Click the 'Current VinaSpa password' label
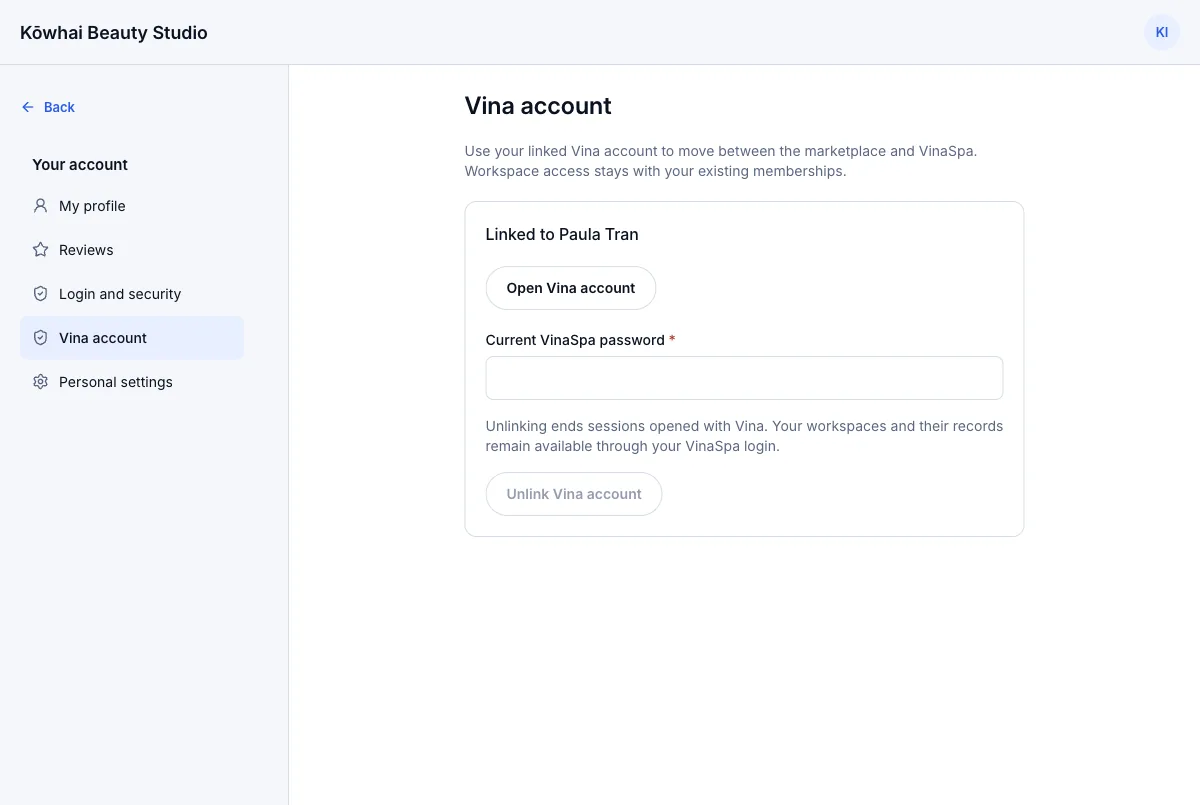Screen dimensions: 1200x805 coord(580,340)
